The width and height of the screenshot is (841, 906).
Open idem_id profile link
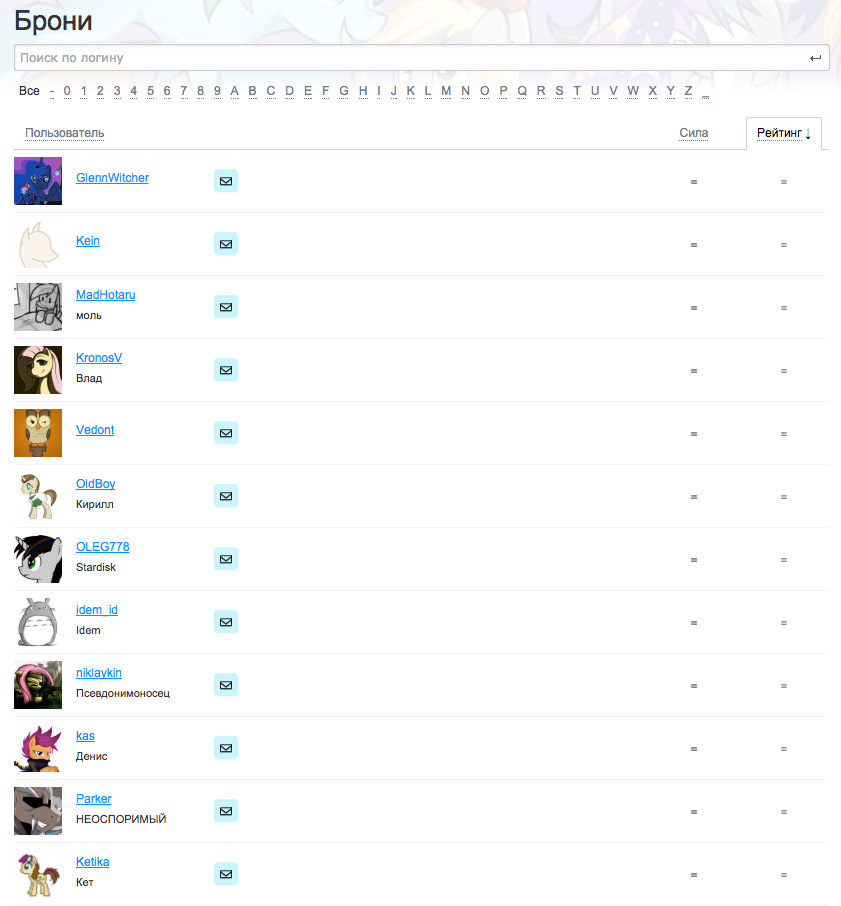pos(97,610)
